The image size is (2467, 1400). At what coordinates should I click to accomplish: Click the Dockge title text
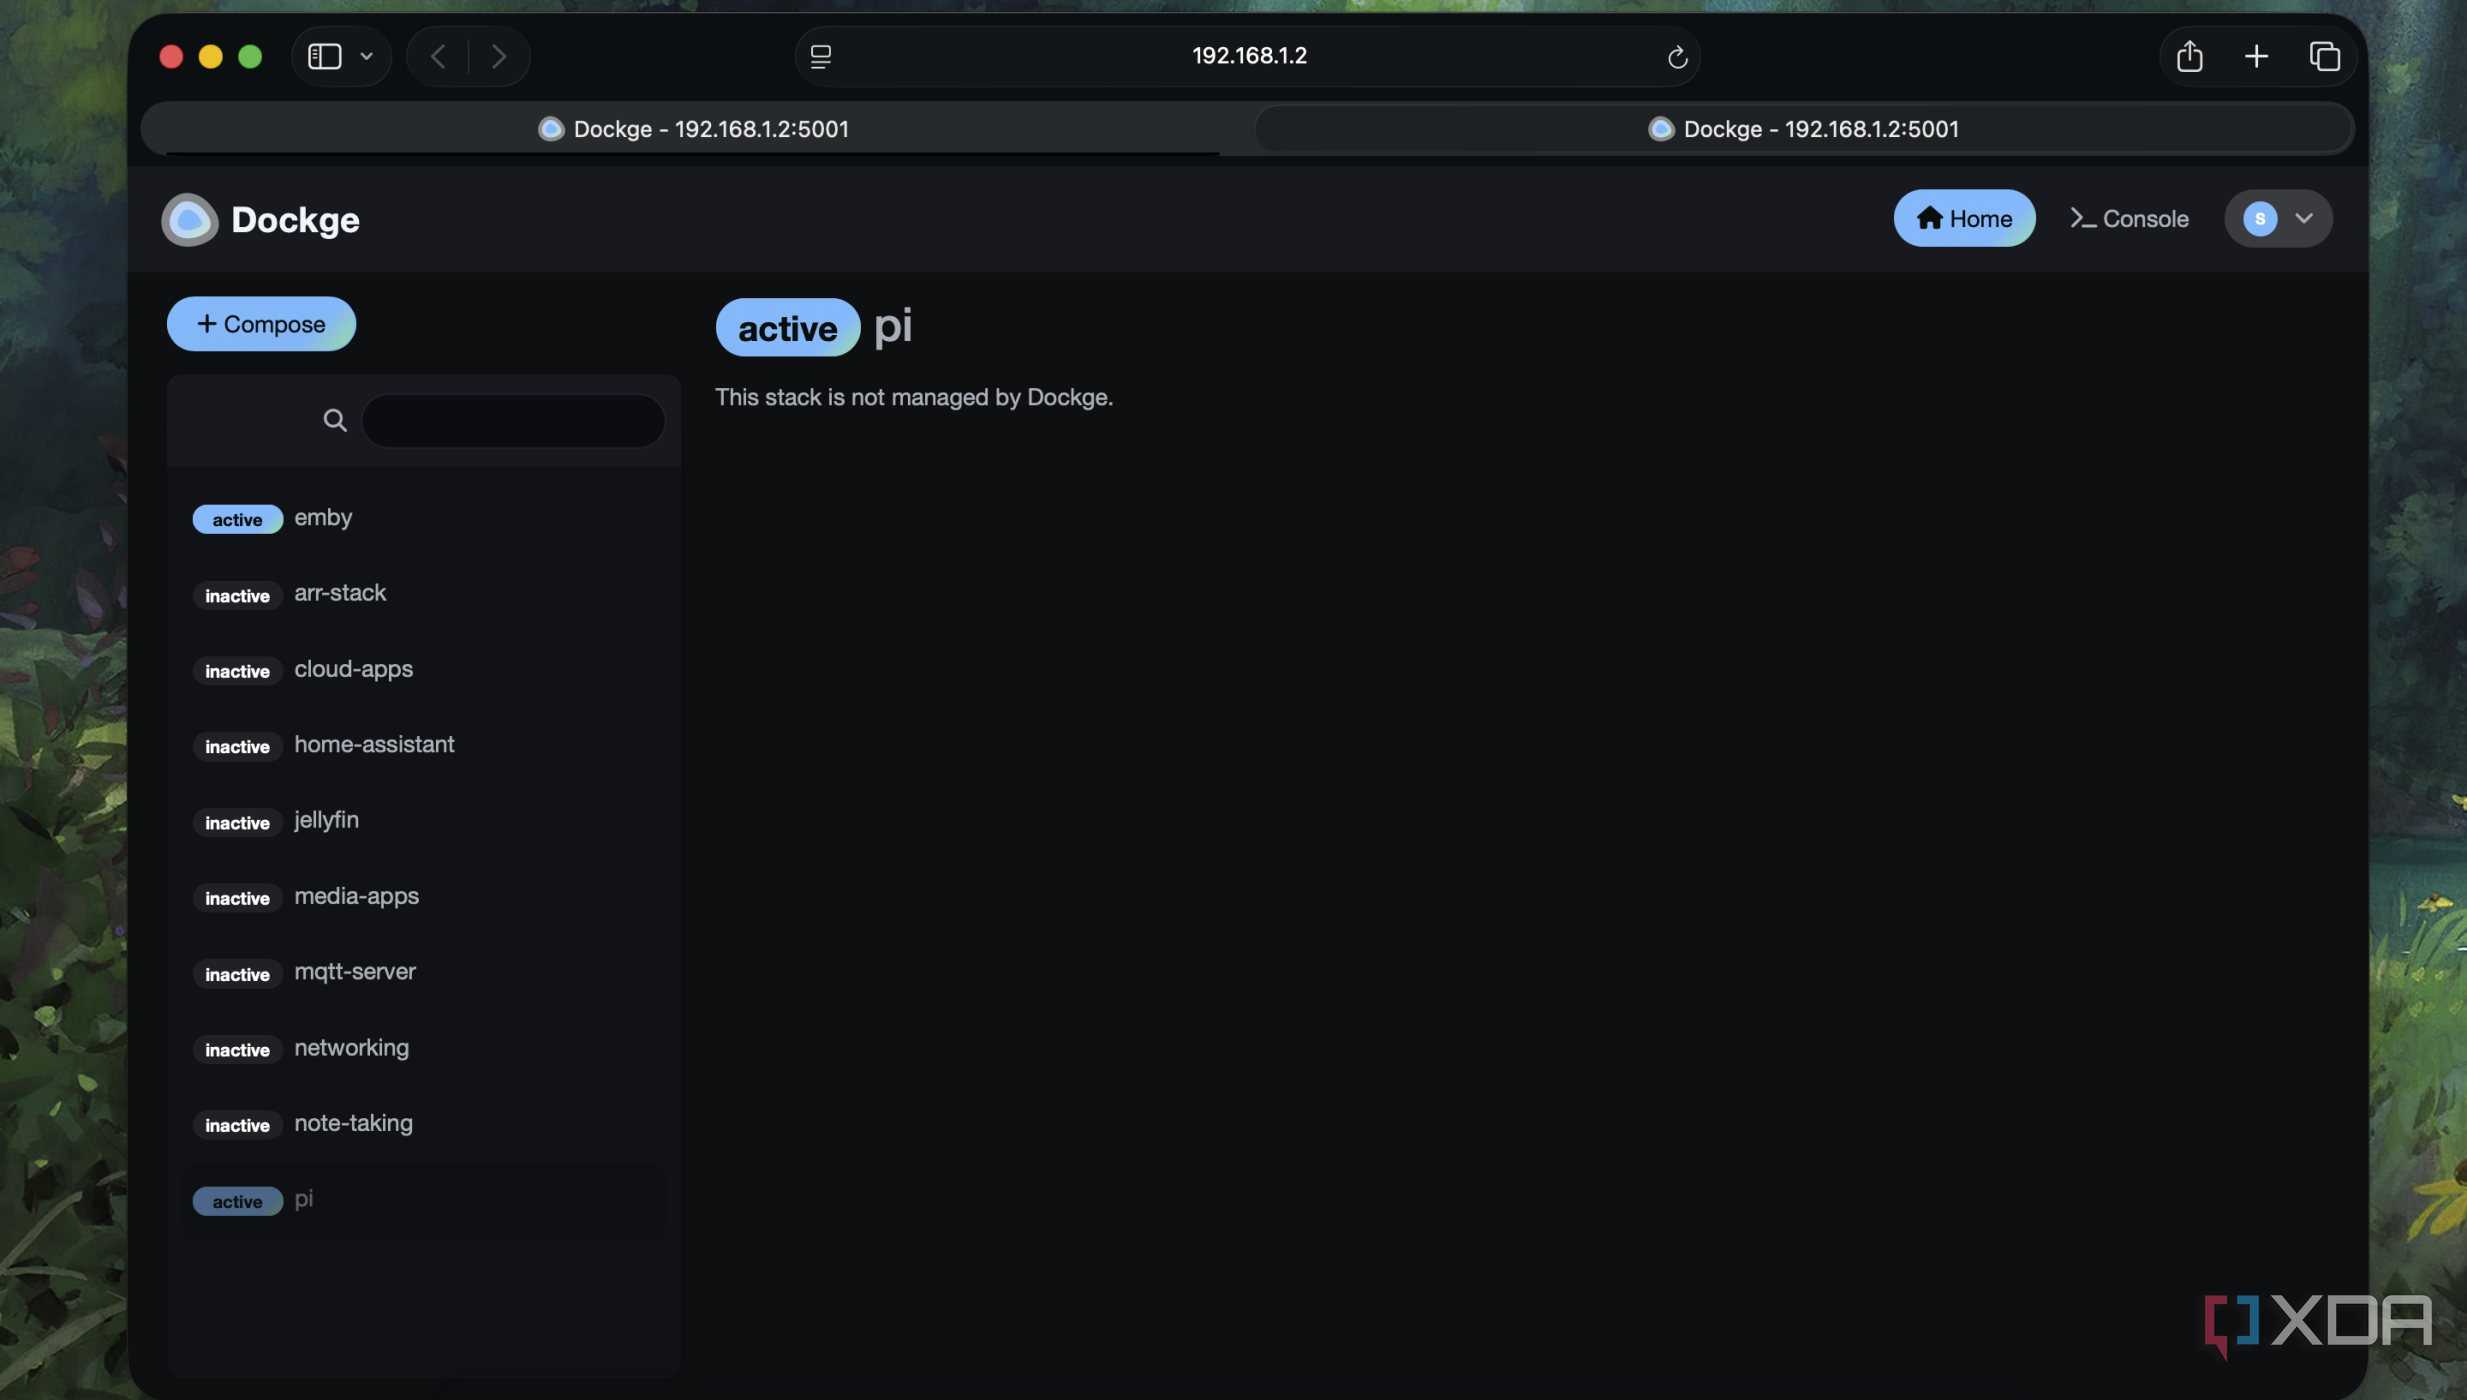click(295, 220)
